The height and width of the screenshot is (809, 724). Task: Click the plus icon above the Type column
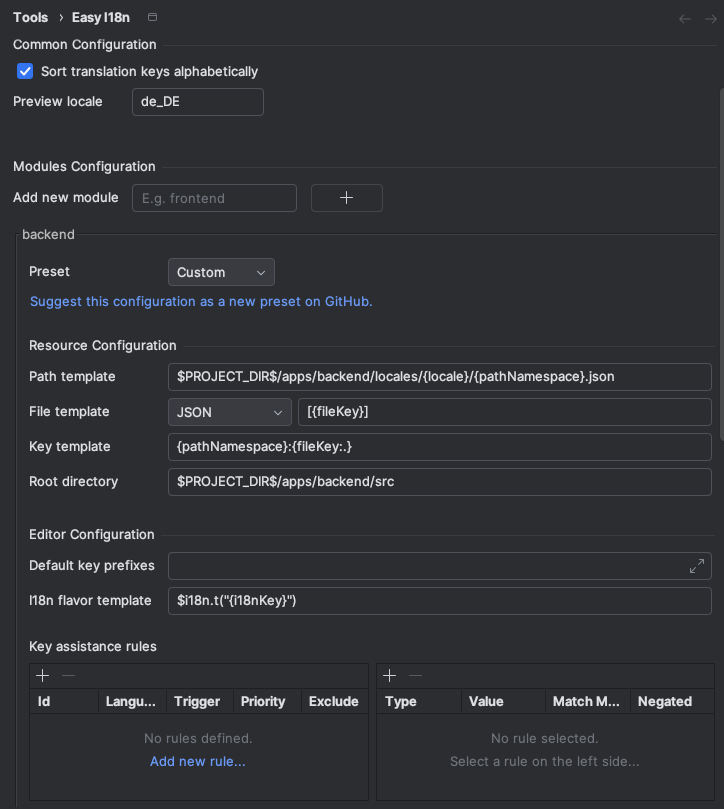coord(389,675)
